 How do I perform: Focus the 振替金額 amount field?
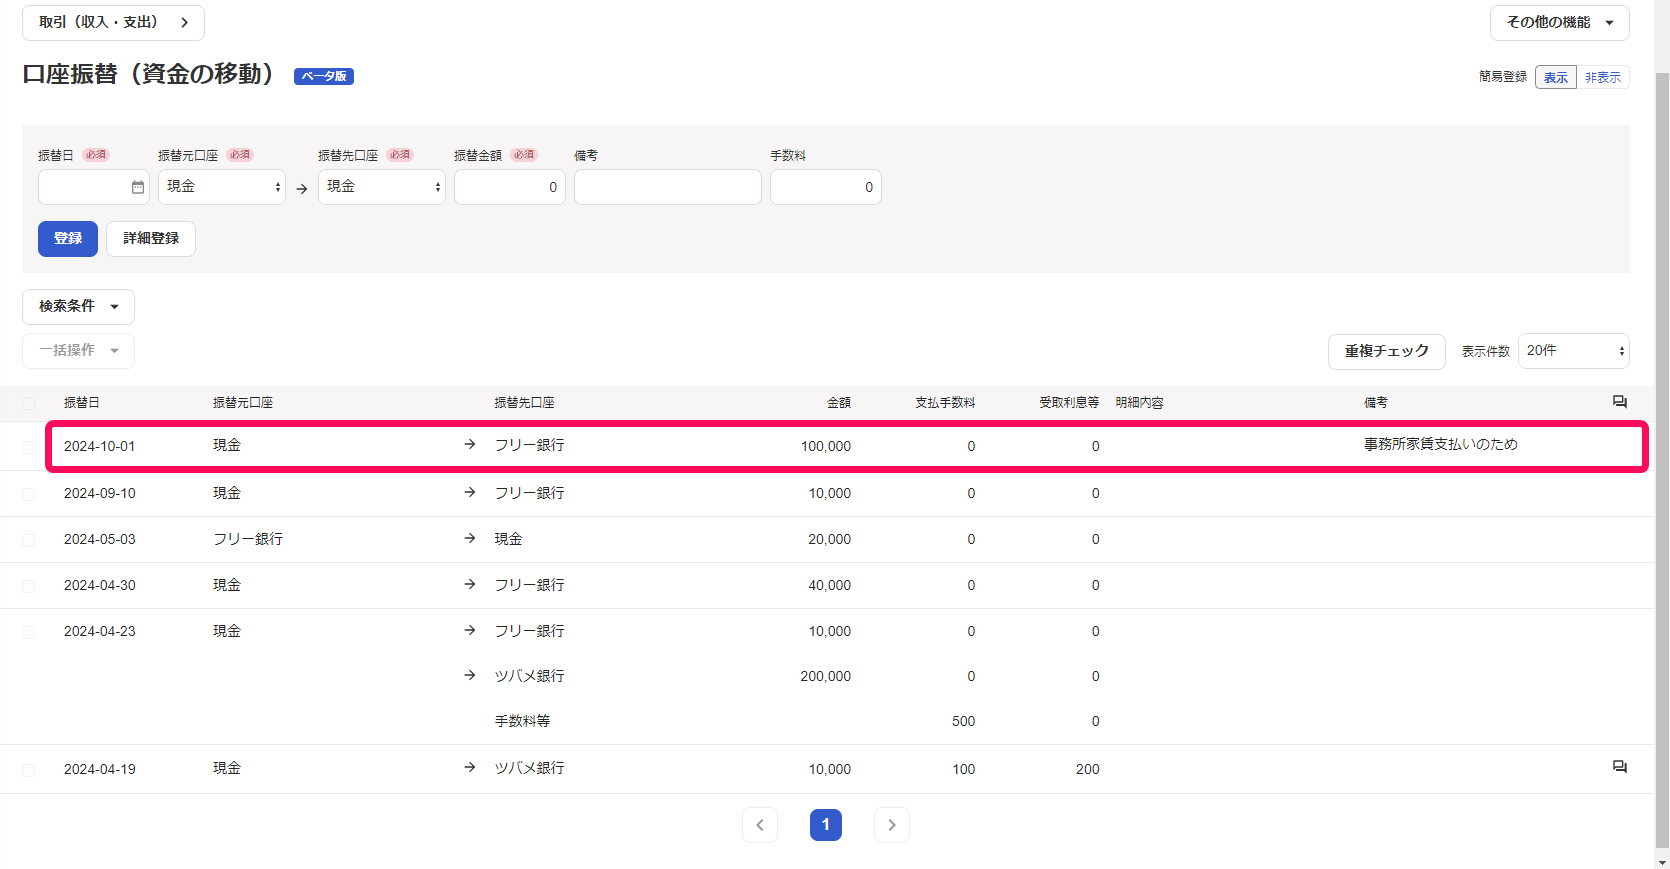click(510, 187)
